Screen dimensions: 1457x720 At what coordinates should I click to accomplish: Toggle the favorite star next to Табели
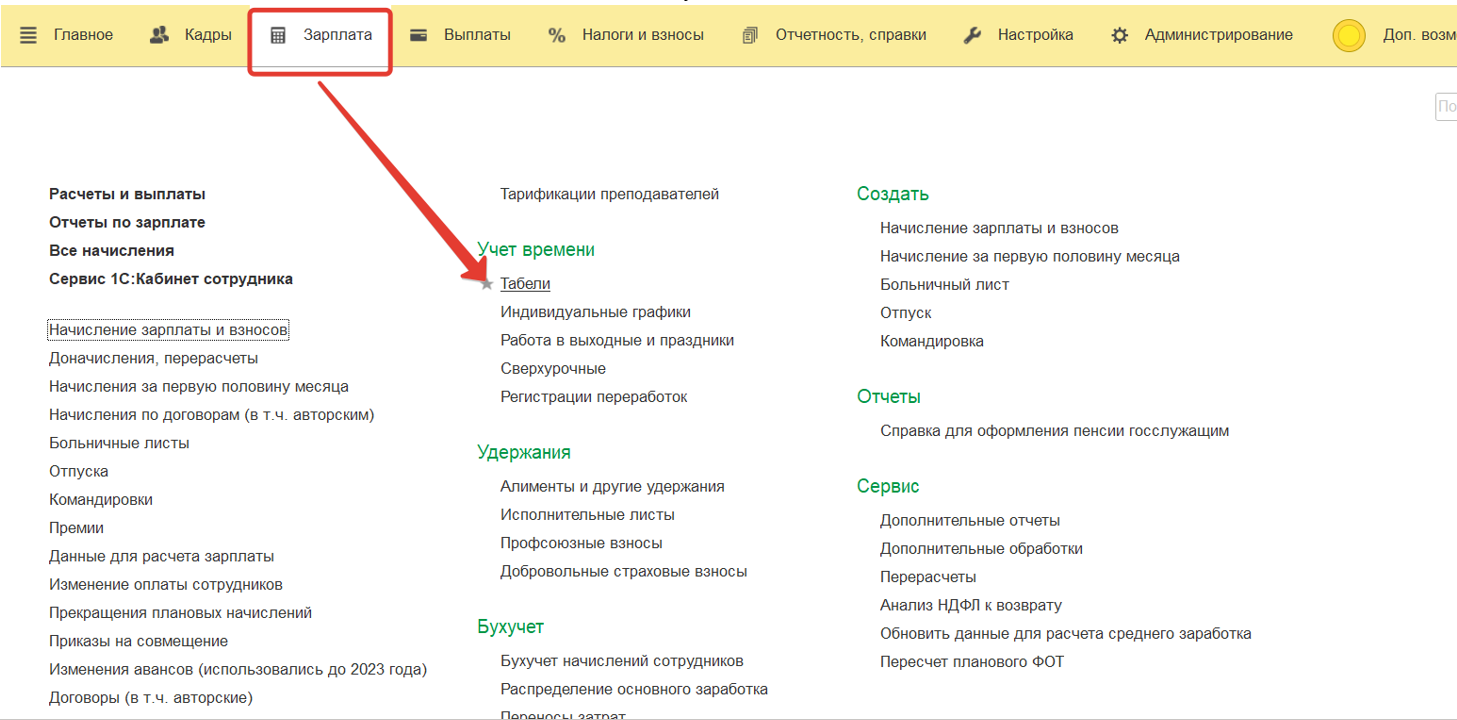coord(487,285)
